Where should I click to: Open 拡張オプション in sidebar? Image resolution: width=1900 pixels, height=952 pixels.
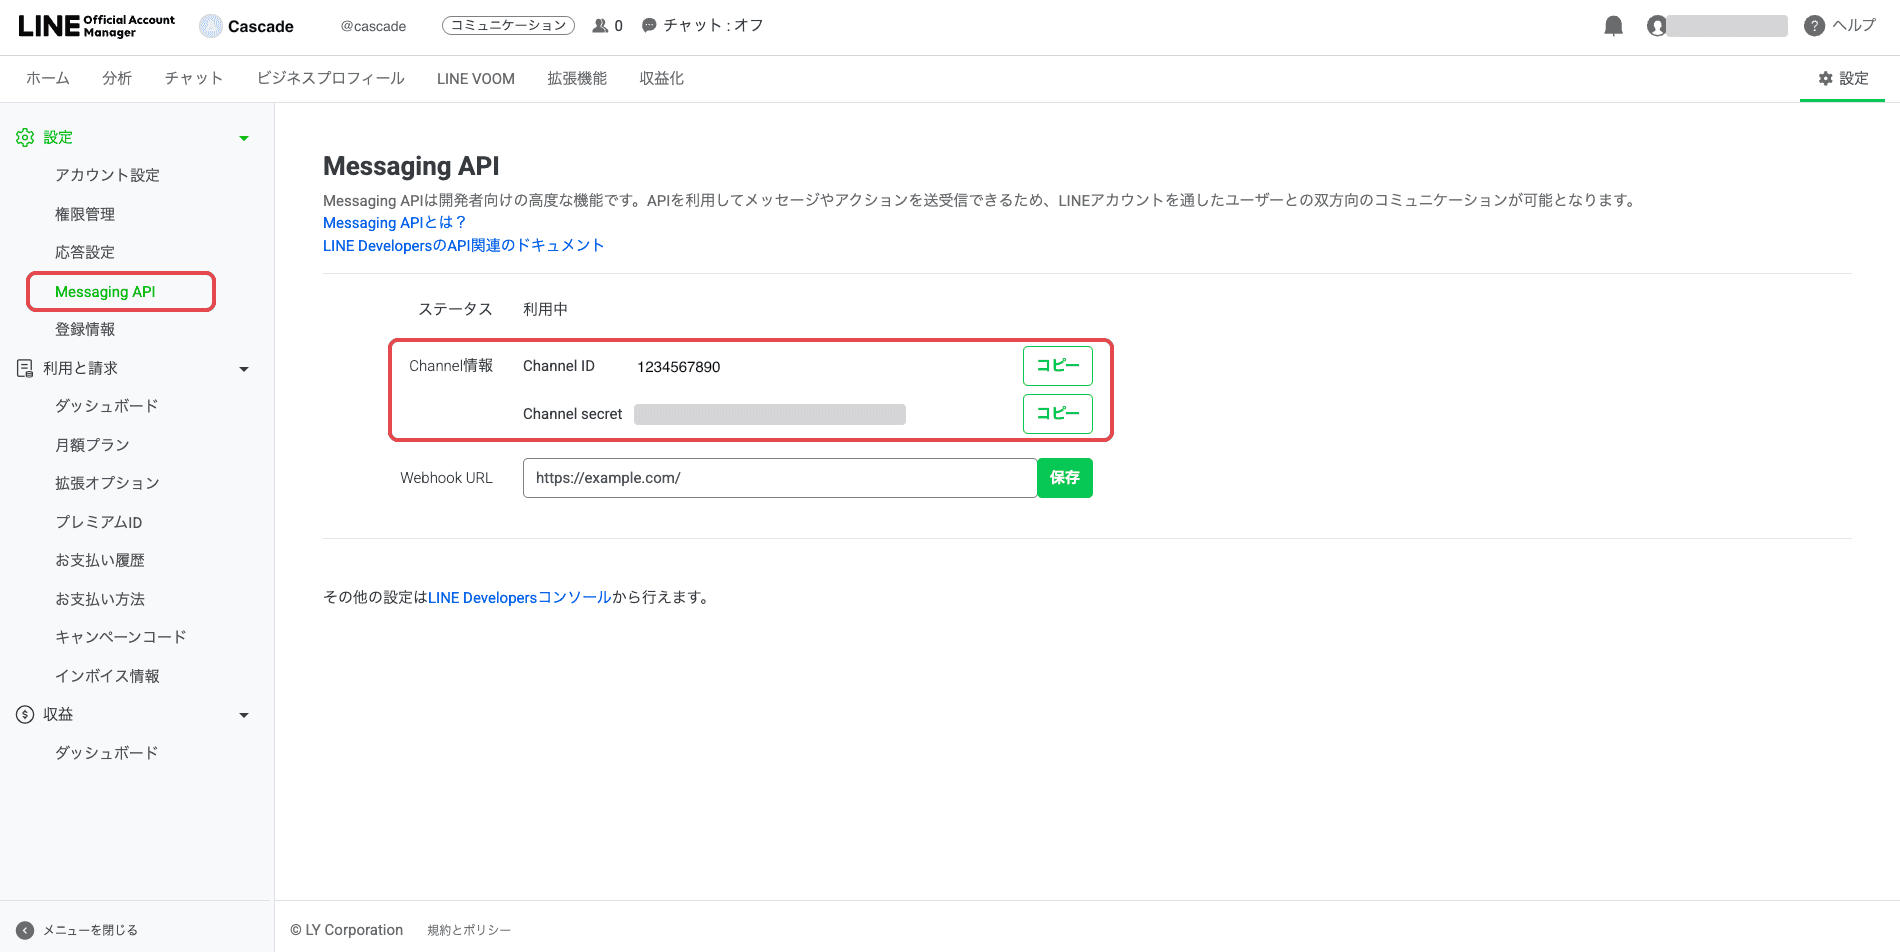pyautogui.click(x=107, y=483)
